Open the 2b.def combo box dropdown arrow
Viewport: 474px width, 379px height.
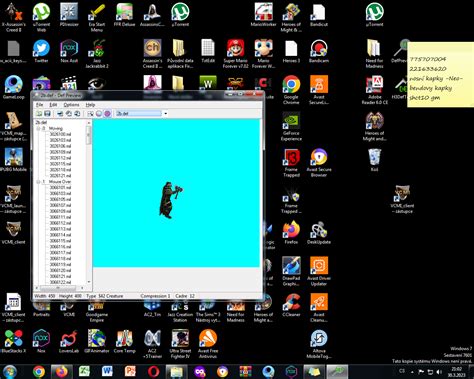coord(165,114)
